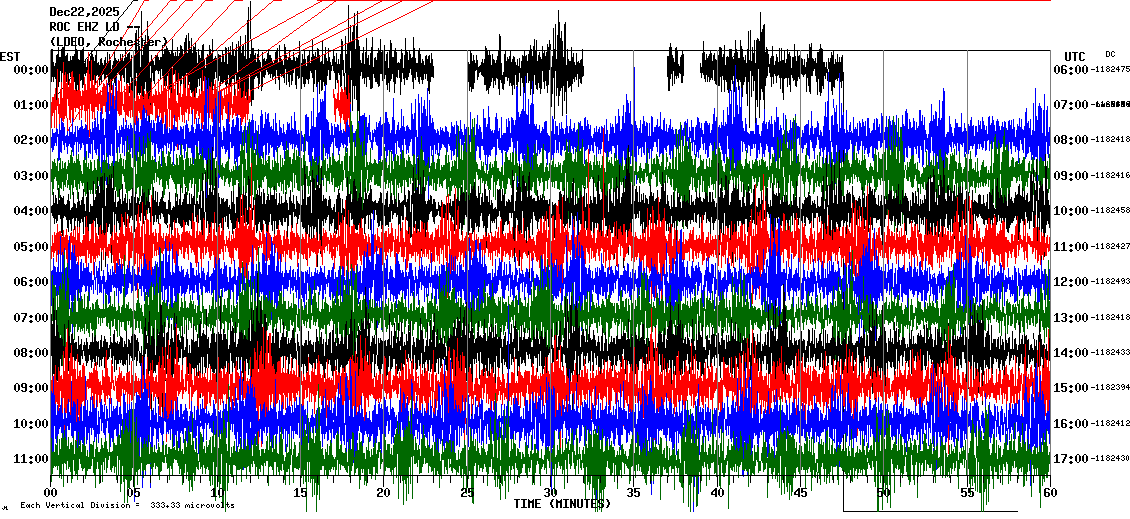Image resolution: width=1130 pixels, height=519 pixels.
Task: Click the ROC EHZ LD station label
Action: [x=85, y=27]
